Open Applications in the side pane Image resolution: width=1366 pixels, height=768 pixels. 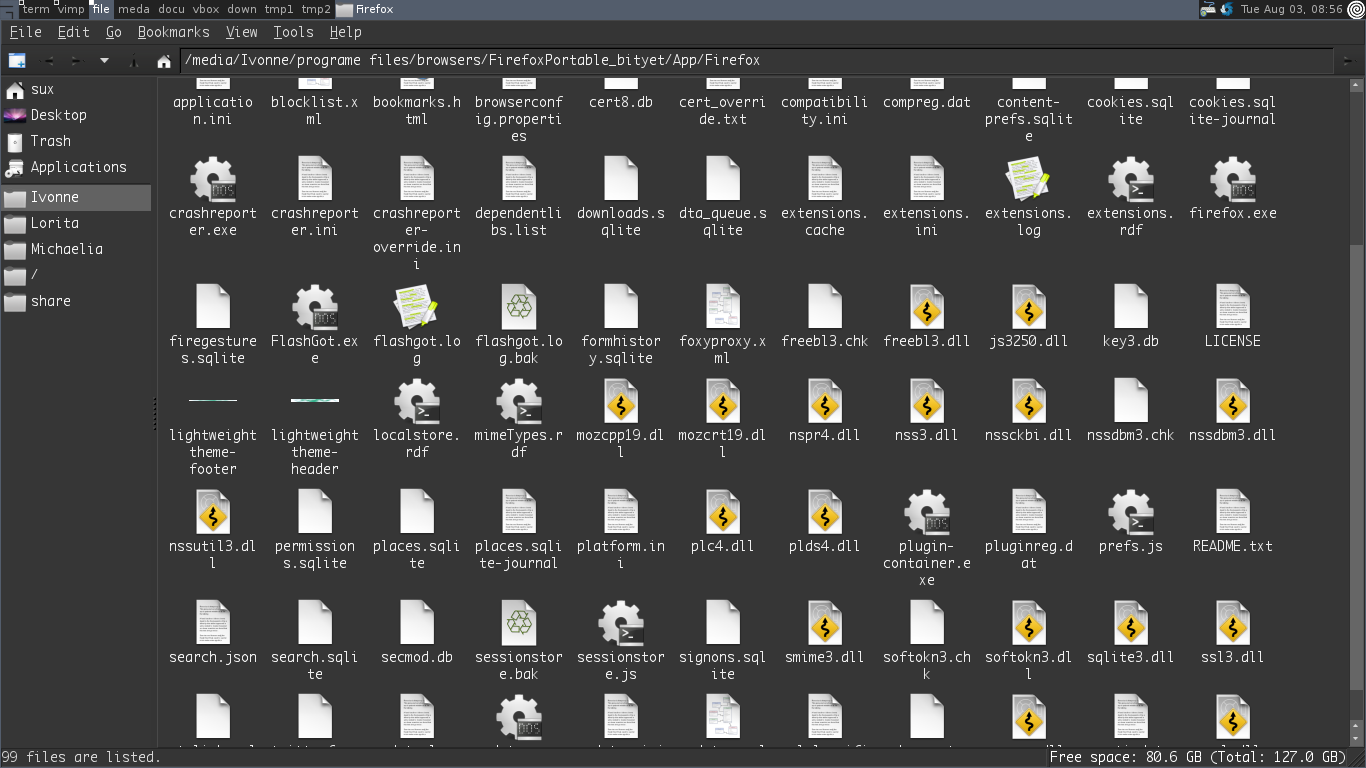point(76,167)
